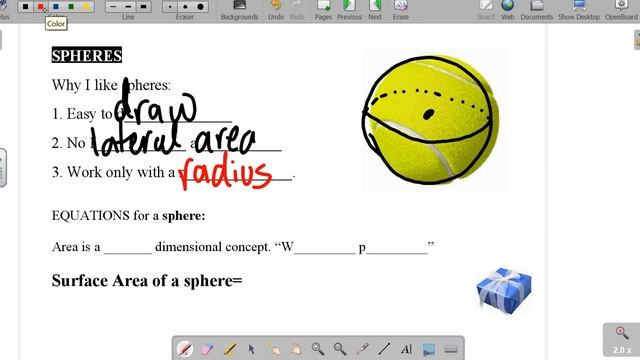The height and width of the screenshot is (360, 640).
Task: Select the Eraser tool in bottom palette
Action: tap(207, 349)
